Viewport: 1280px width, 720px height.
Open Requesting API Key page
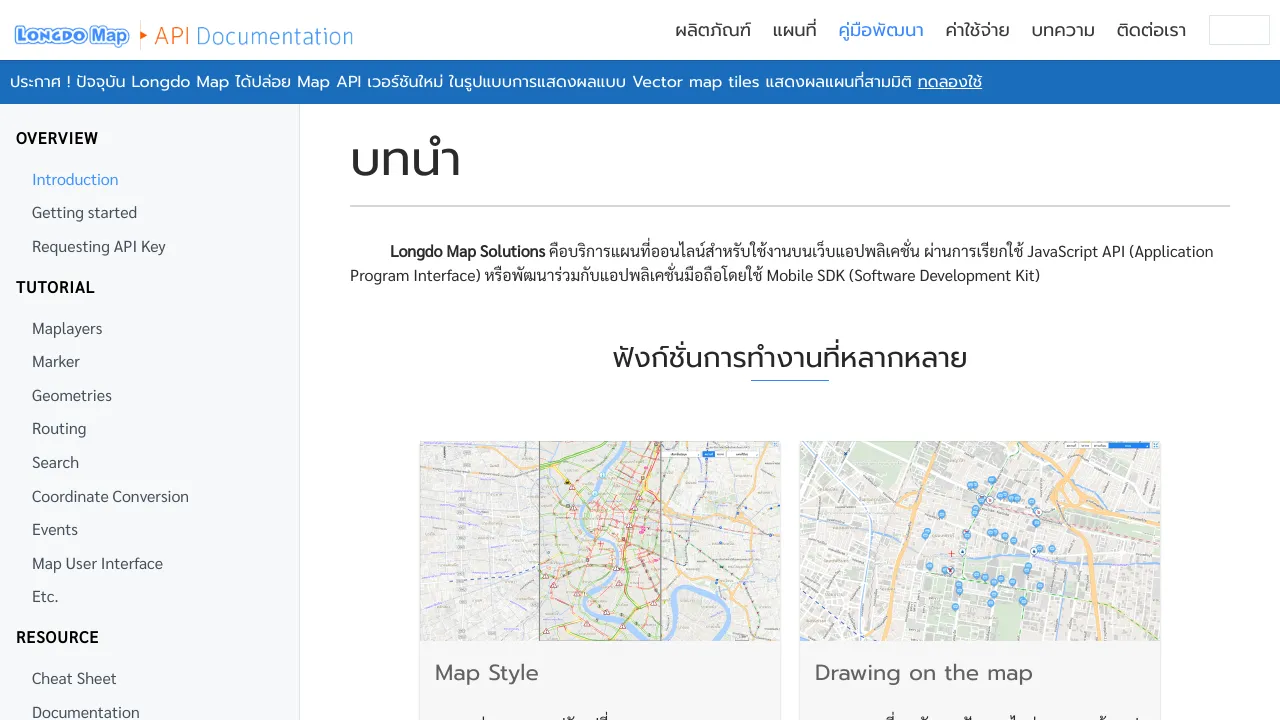(x=99, y=247)
